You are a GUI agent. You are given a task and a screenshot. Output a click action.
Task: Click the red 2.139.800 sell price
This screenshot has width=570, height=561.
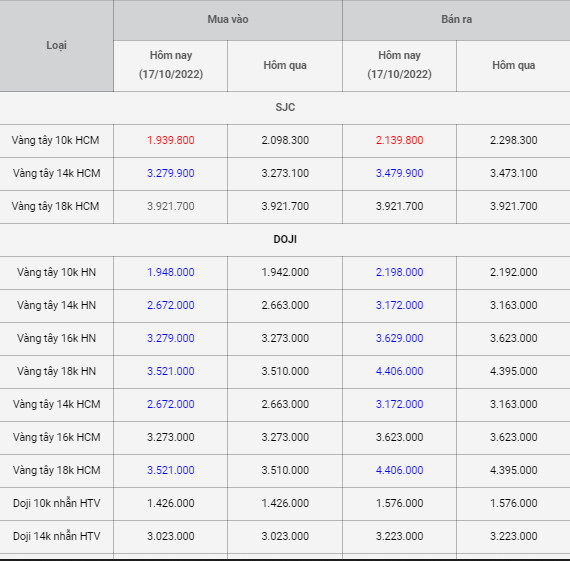[x=400, y=140]
